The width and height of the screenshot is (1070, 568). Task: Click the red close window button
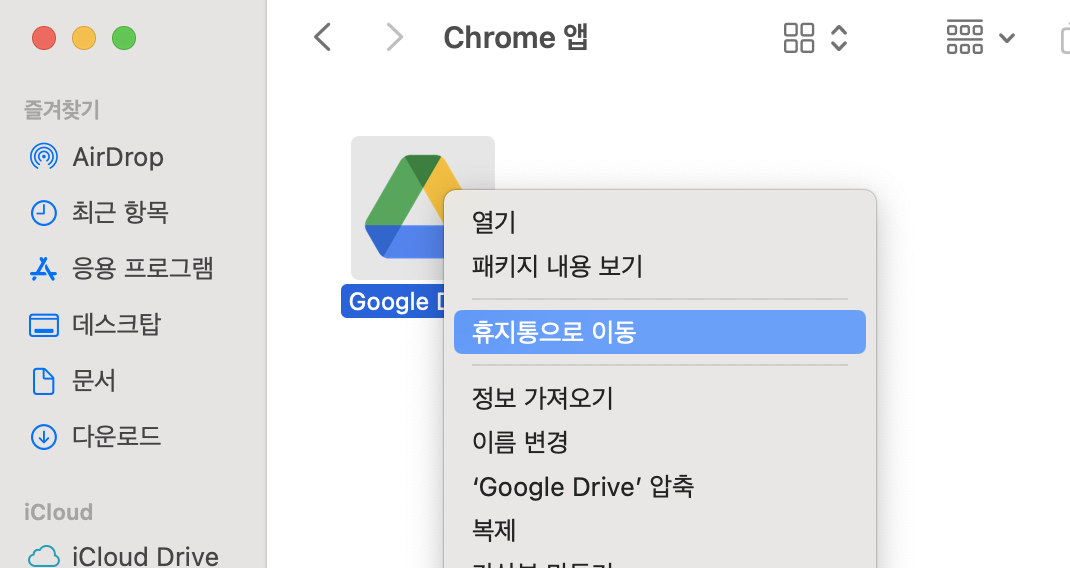(44, 38)
